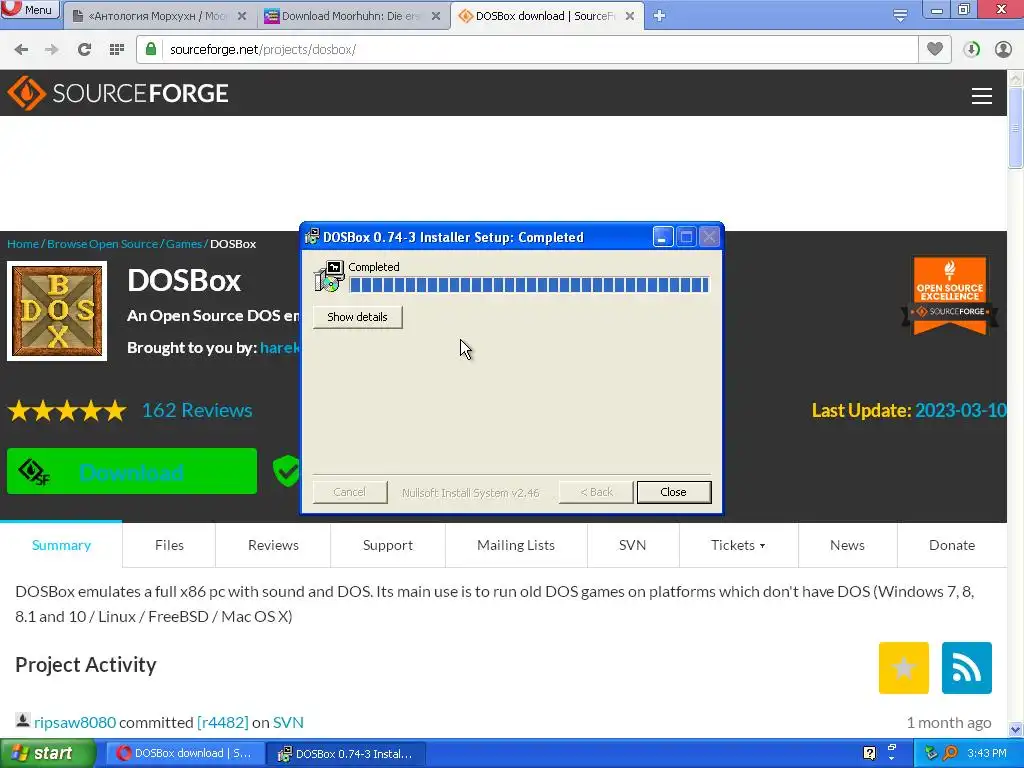Open the Files tab
This screenshot has height=768, width=1024.
point(169,545)
